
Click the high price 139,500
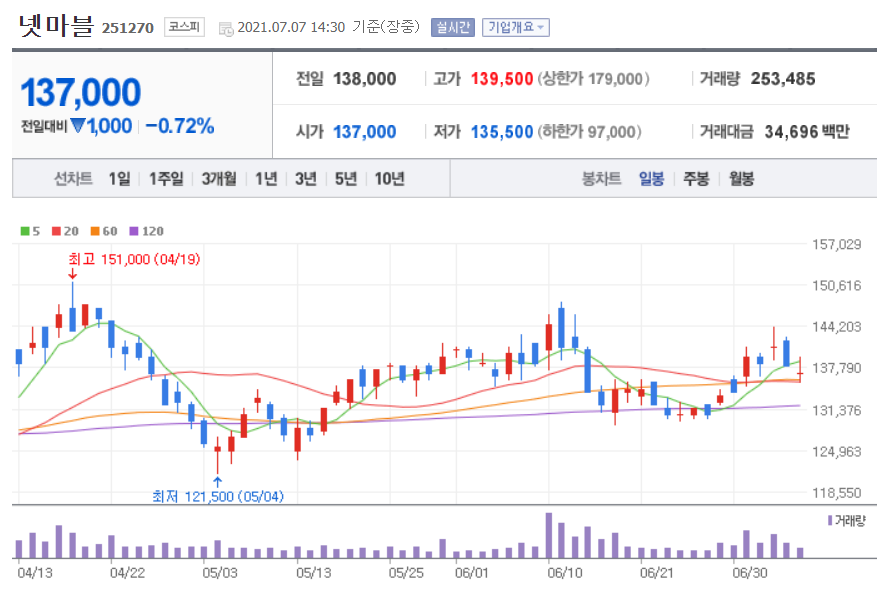coord(502,79)
